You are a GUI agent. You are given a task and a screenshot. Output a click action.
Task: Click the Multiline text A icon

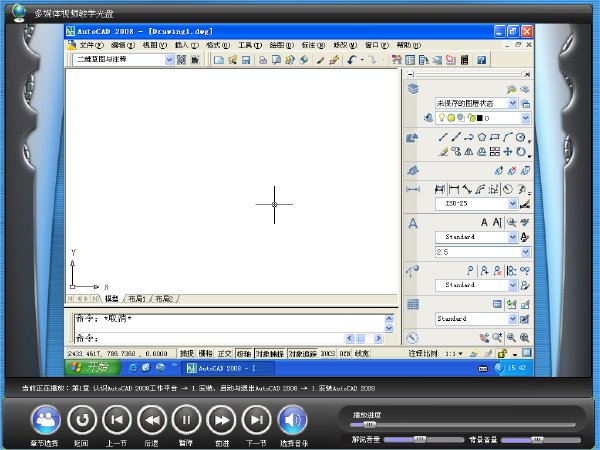pos(484,222)
